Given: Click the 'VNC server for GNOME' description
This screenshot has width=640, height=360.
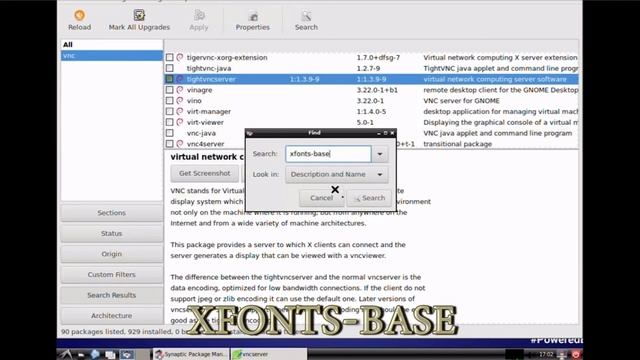Looking at the screenshot, I should tap(462, 100).
